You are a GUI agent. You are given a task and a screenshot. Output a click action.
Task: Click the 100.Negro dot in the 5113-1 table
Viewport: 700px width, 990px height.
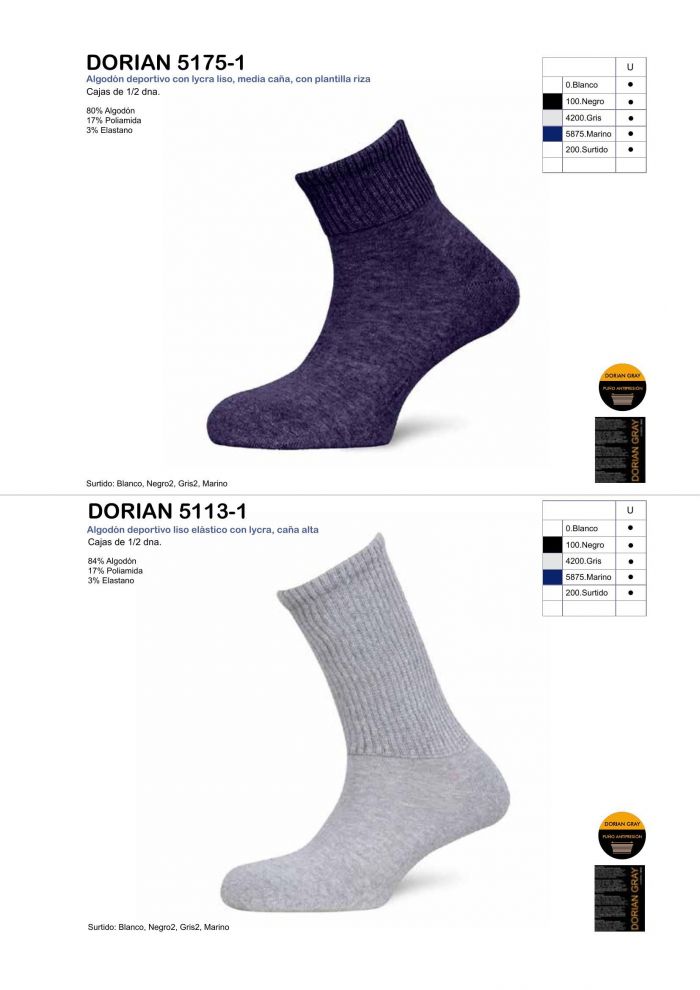[x=631, y=545]
